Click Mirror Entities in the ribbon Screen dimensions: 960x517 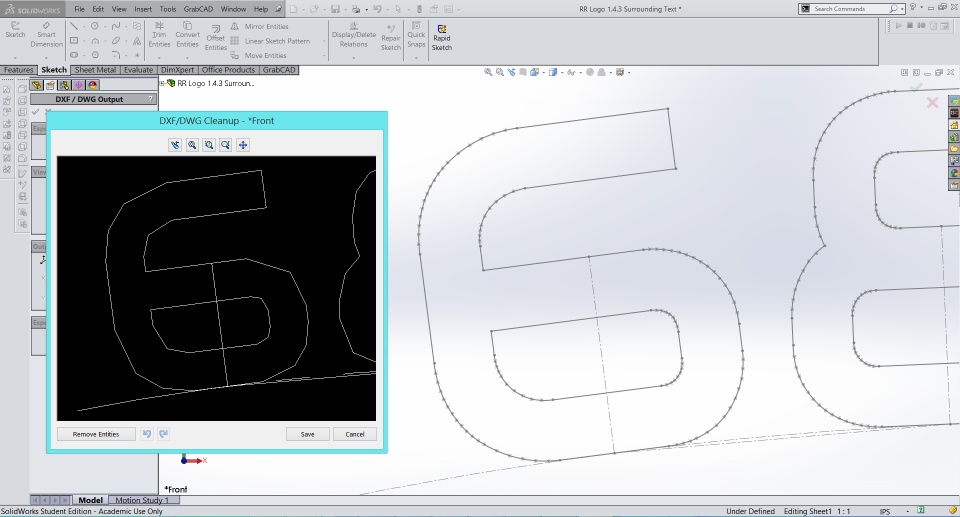[259, 26]
